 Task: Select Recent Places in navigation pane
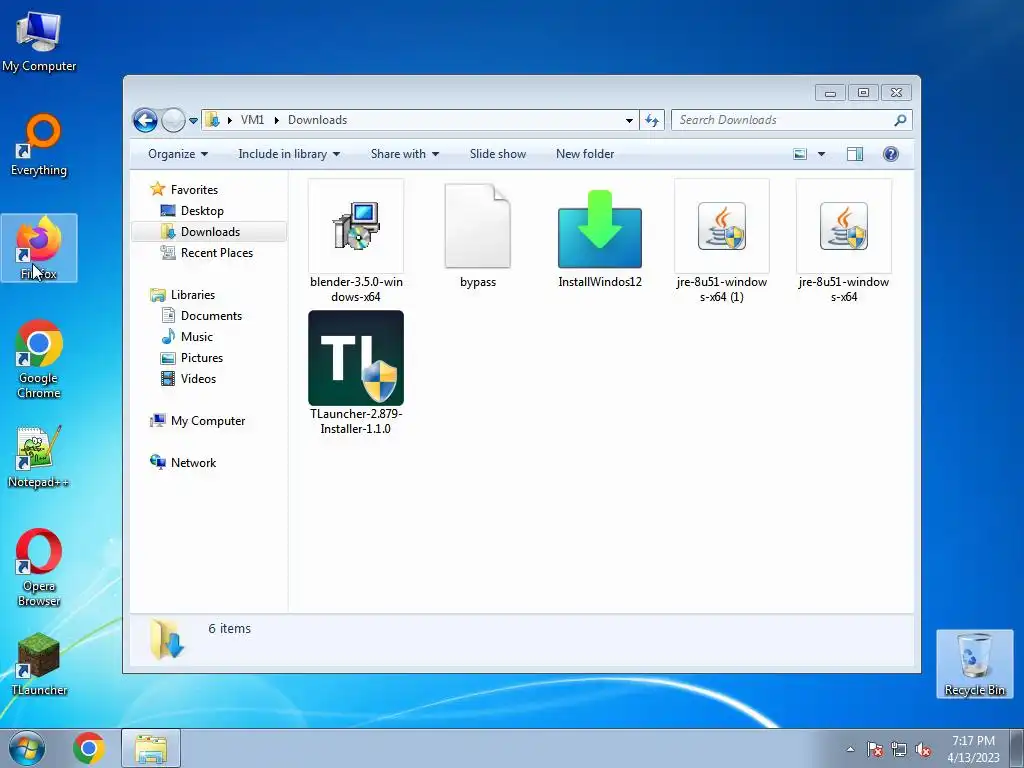point(217,253)
